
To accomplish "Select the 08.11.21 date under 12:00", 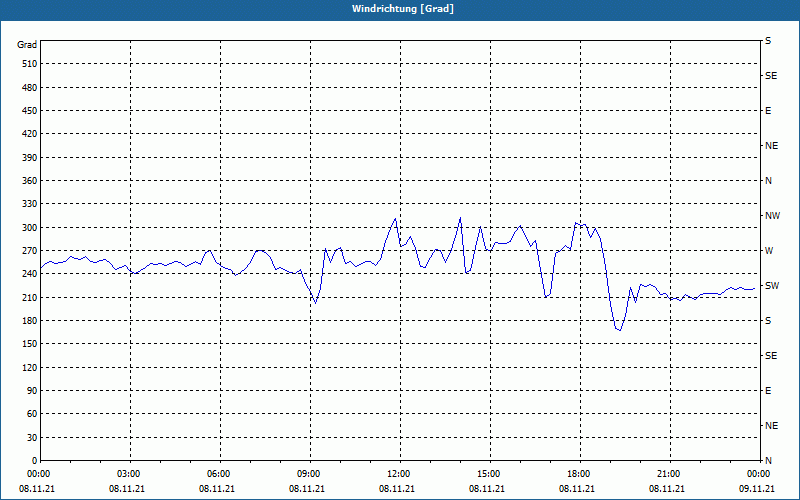I will 396,489.
